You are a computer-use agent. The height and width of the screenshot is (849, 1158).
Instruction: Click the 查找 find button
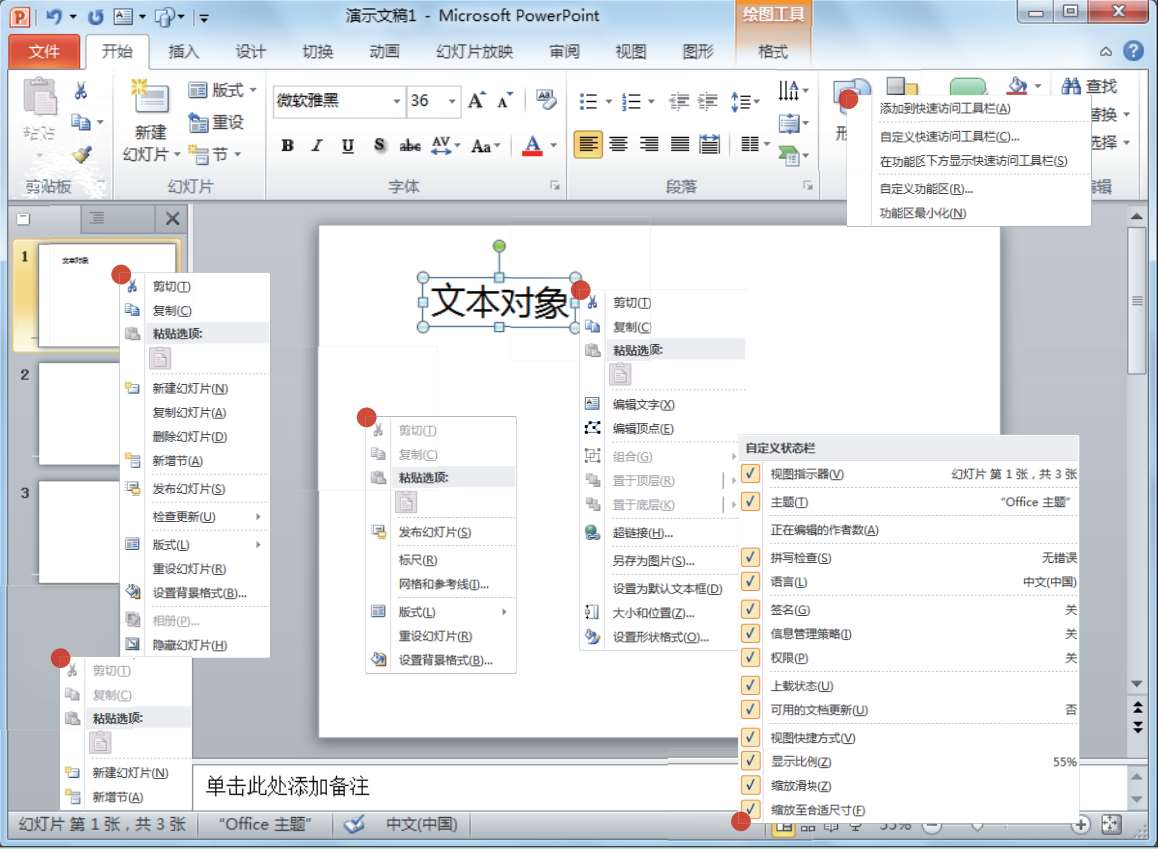(1090, 87)
